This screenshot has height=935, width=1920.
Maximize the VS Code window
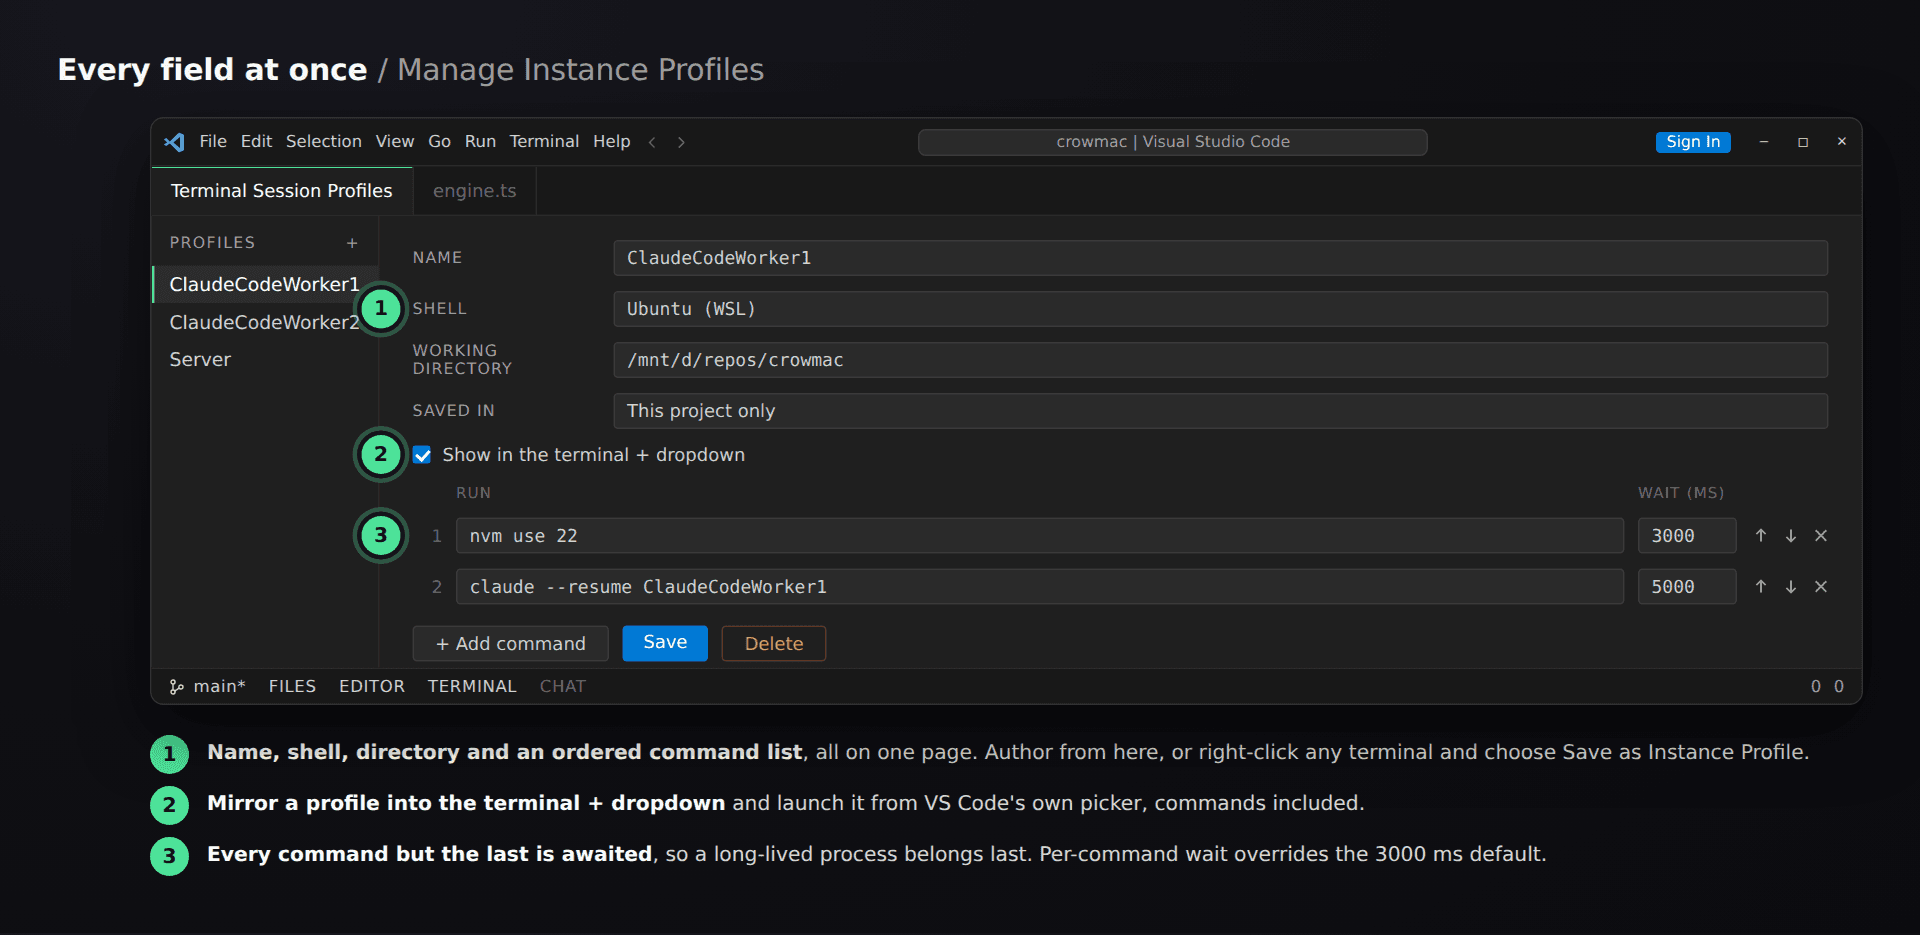click(1803, 142)
